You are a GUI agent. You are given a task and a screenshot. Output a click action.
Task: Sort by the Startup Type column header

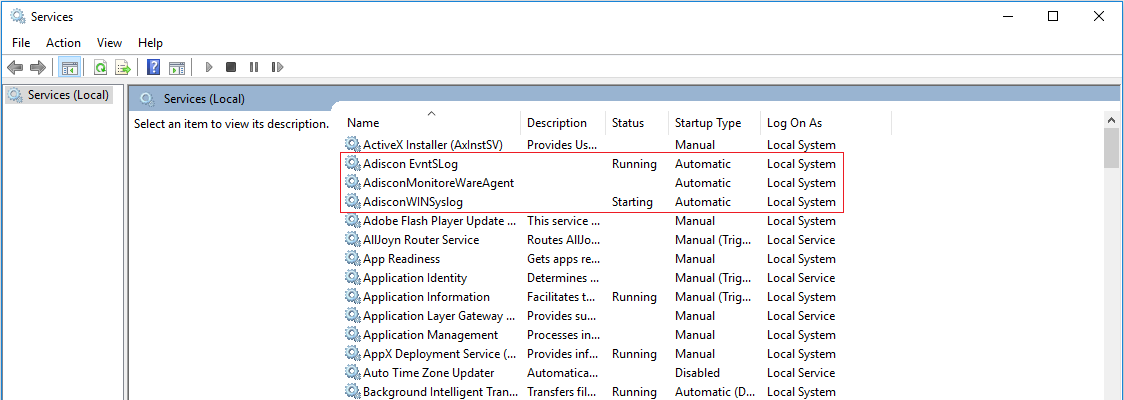click(x=708, y=123)
